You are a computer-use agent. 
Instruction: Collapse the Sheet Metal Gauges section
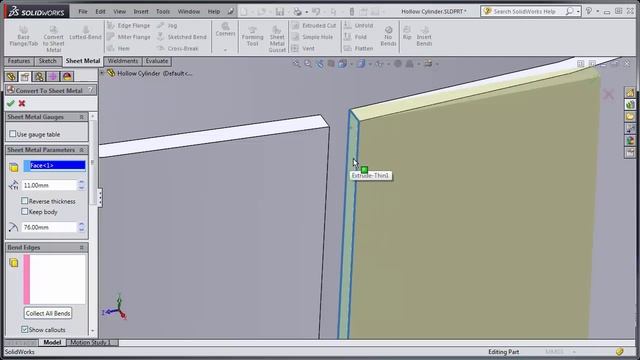click(81, 117)
